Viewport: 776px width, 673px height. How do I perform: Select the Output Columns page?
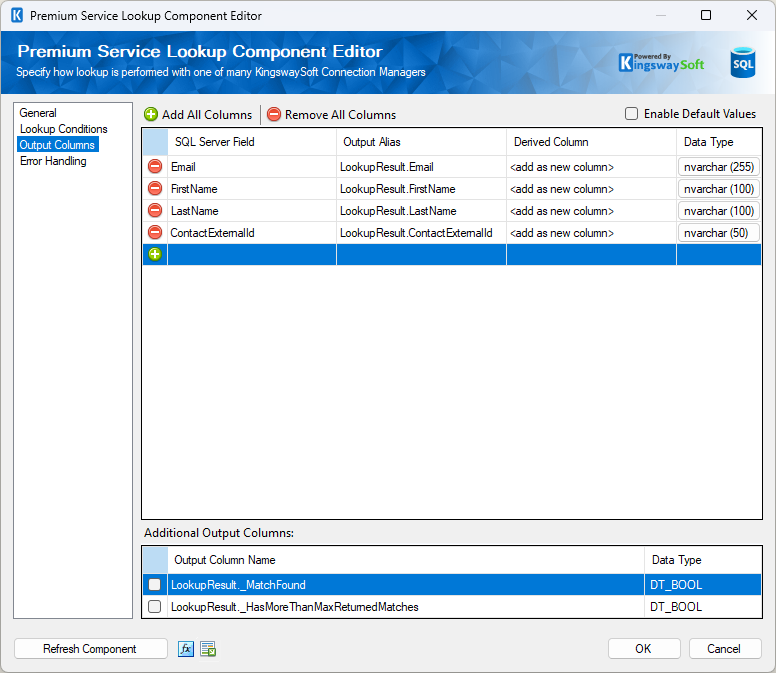57,144
